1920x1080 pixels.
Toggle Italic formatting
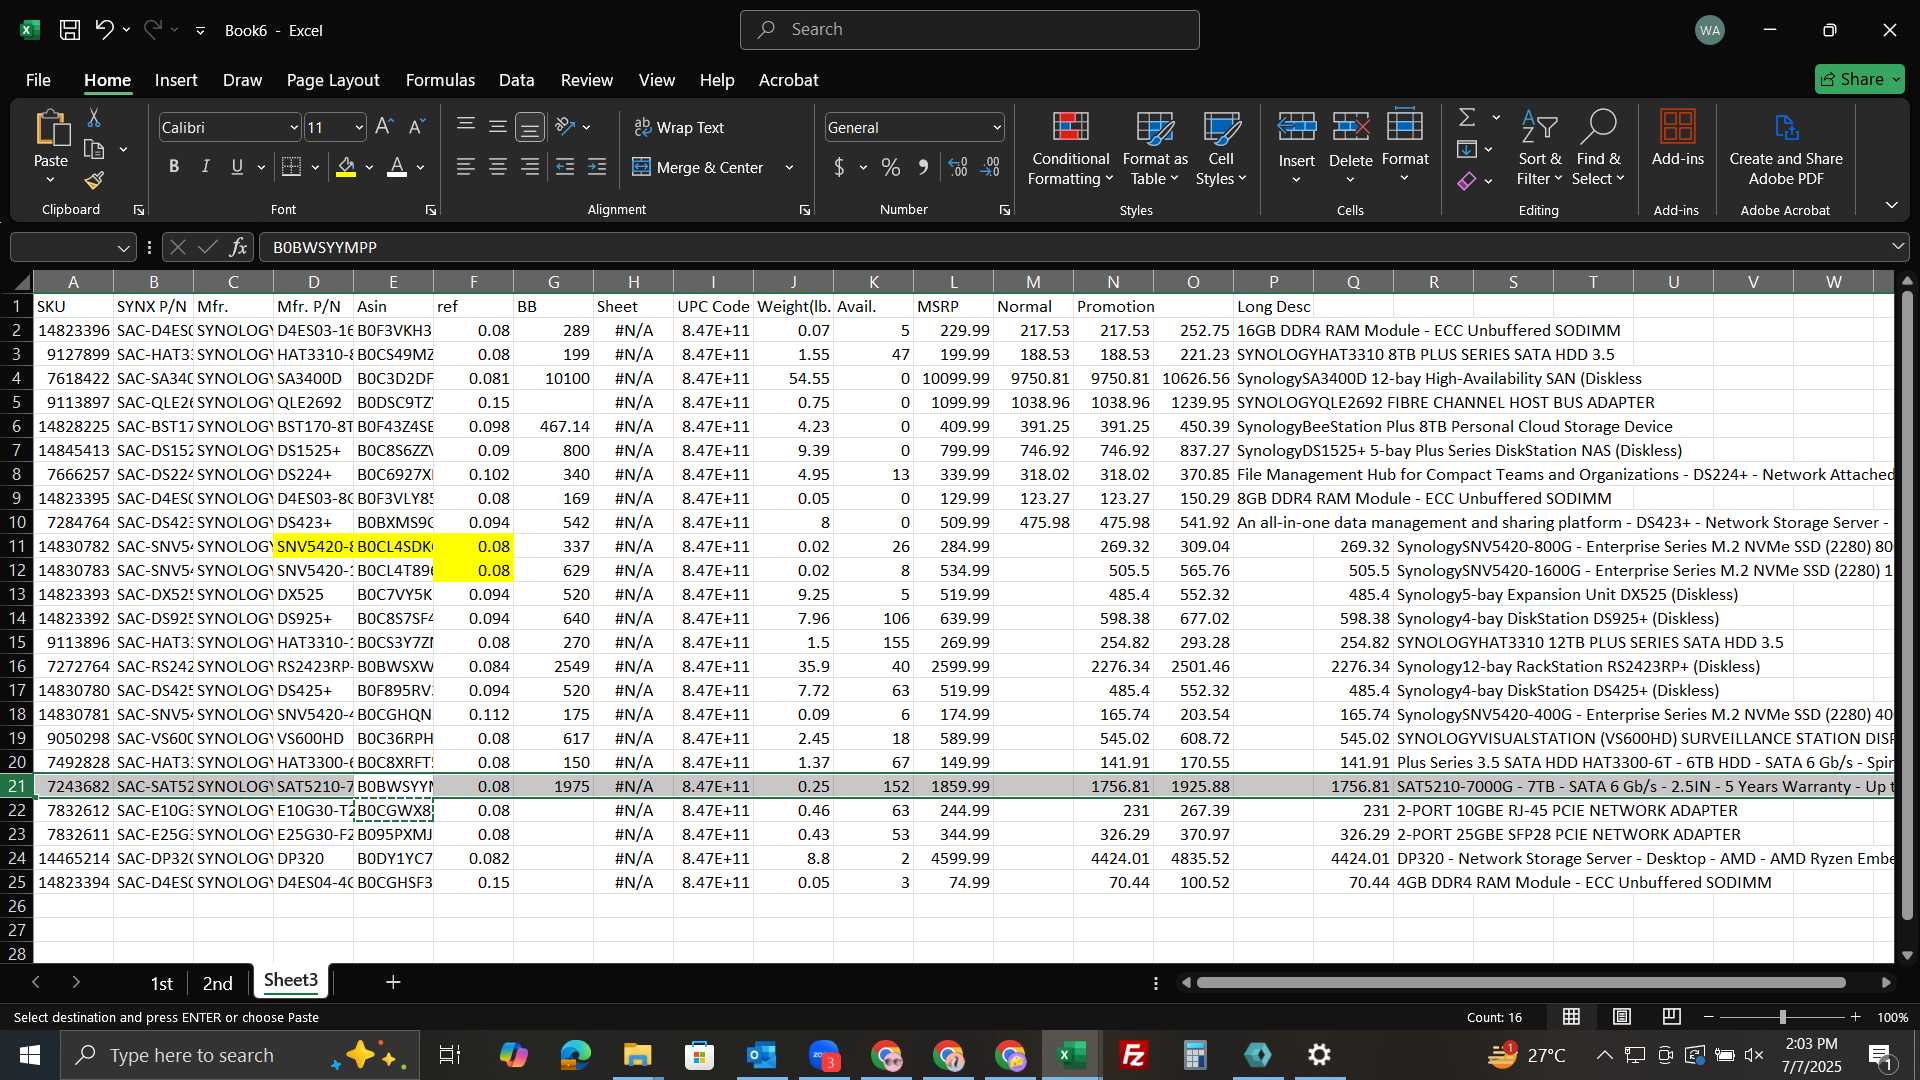tap(206, 167)
